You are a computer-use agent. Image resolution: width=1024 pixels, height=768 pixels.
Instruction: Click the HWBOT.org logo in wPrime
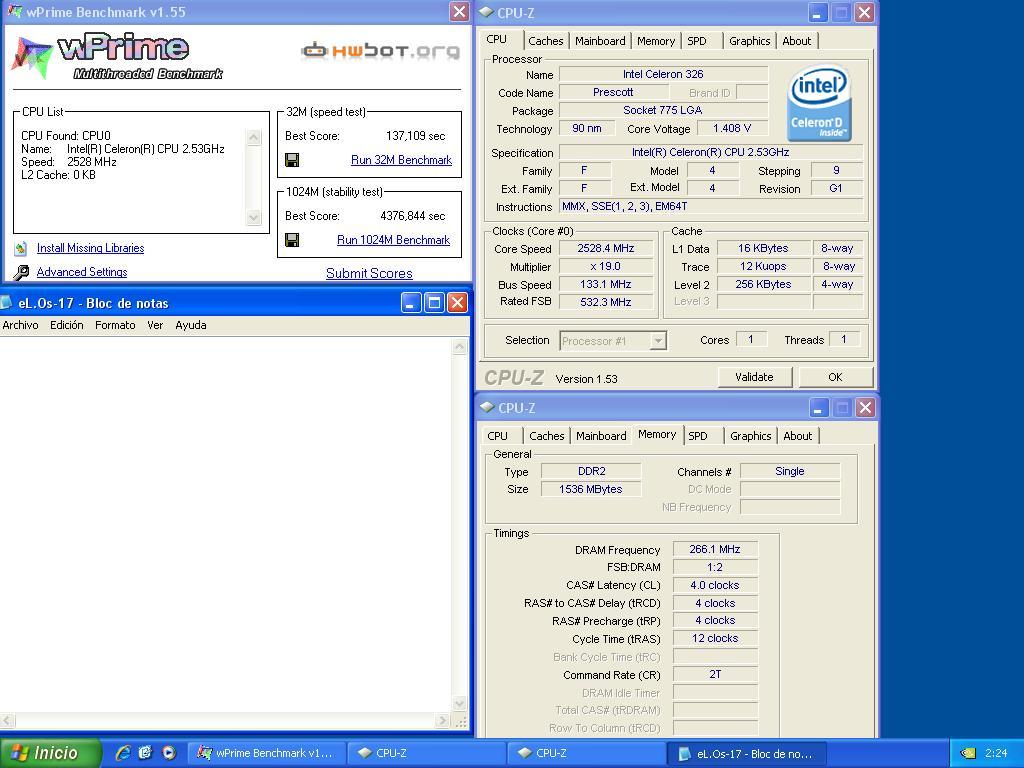pyautogui.click(x=381, y=50)
